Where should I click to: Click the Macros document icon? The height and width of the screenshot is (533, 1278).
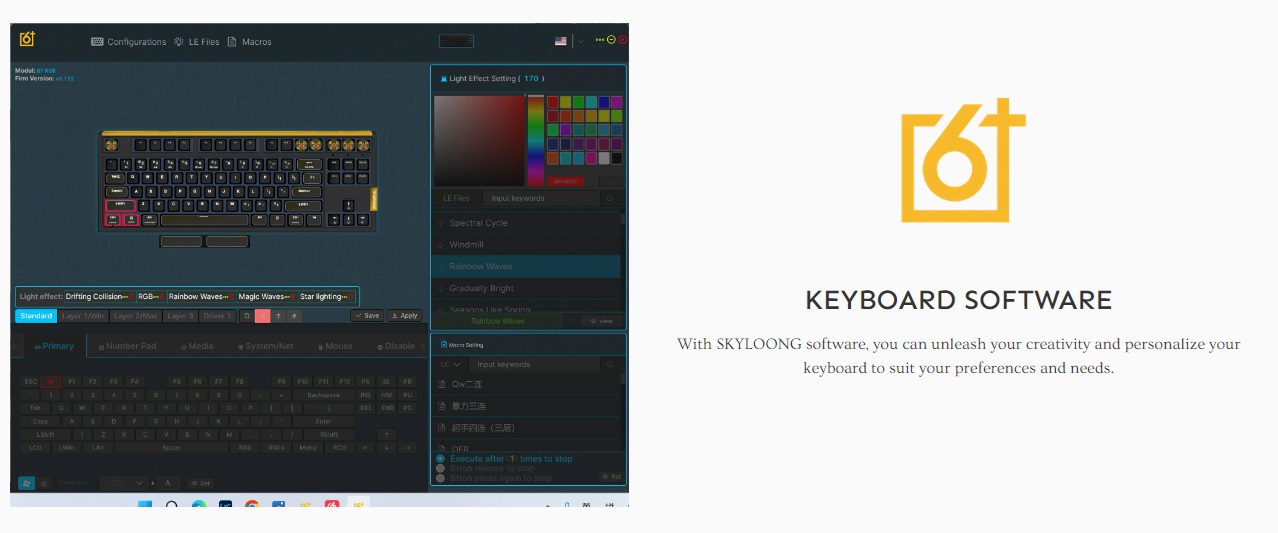click(x=232, y=42)
